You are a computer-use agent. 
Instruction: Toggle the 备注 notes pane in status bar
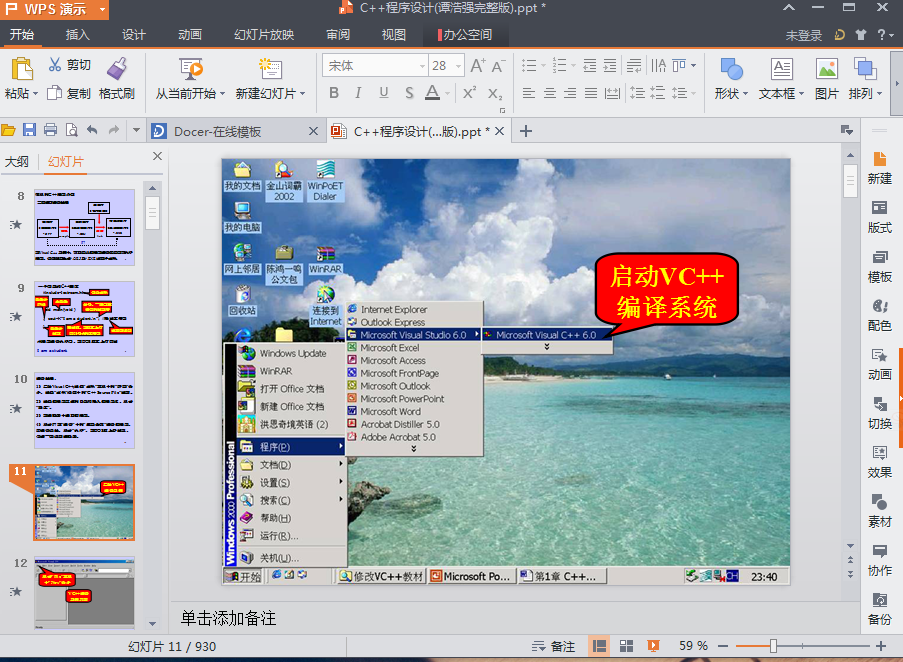(554, 646)
